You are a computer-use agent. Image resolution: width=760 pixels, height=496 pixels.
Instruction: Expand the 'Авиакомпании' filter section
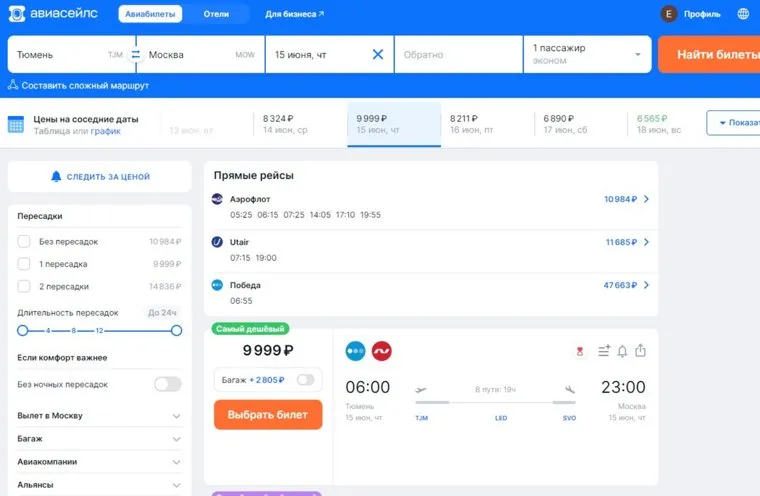click(x=176, y=462)
